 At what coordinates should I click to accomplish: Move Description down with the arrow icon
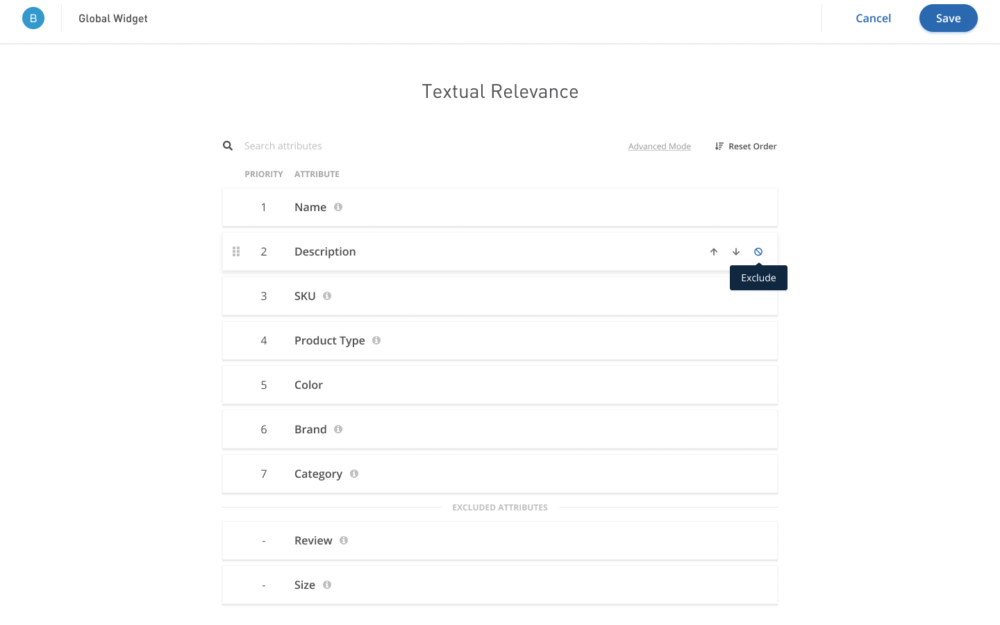736,252
